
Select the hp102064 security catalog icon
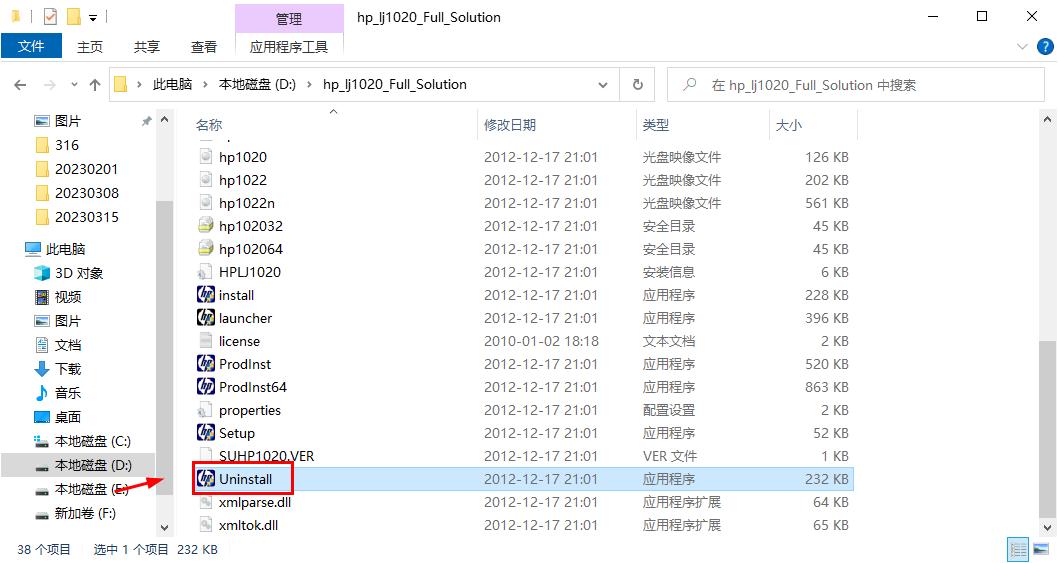click(206, 248)
